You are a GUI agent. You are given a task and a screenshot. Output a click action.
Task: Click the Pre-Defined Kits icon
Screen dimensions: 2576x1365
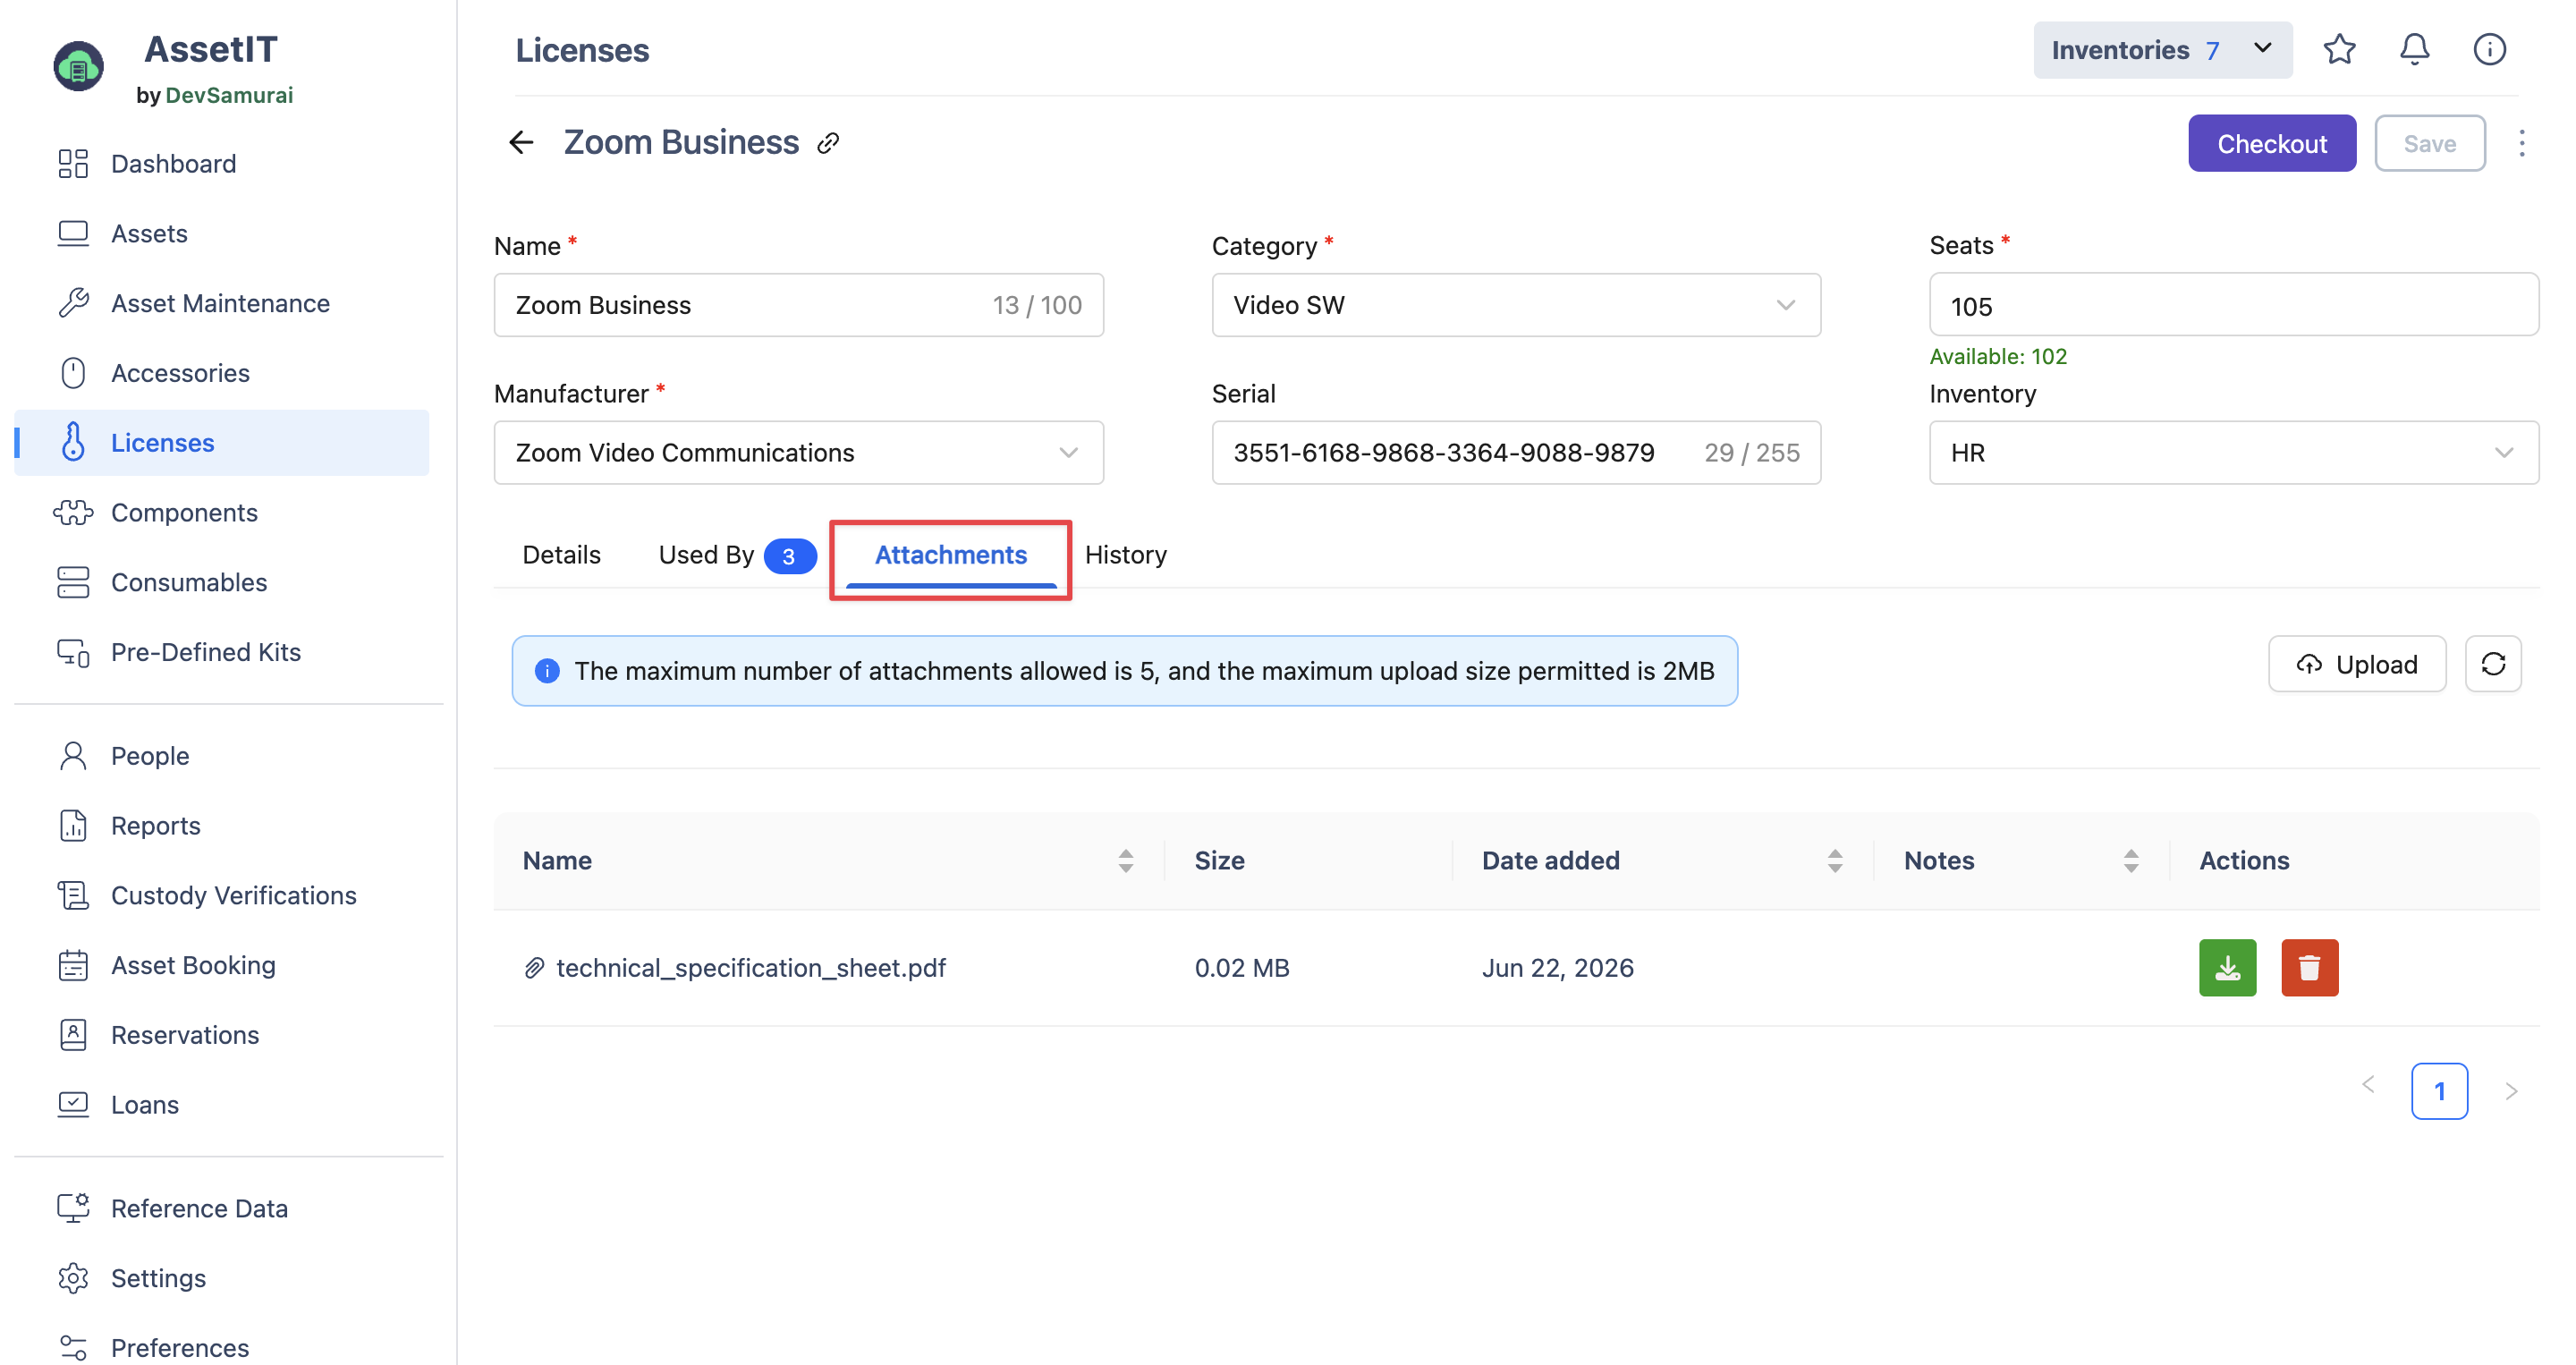tap(73, 652)
